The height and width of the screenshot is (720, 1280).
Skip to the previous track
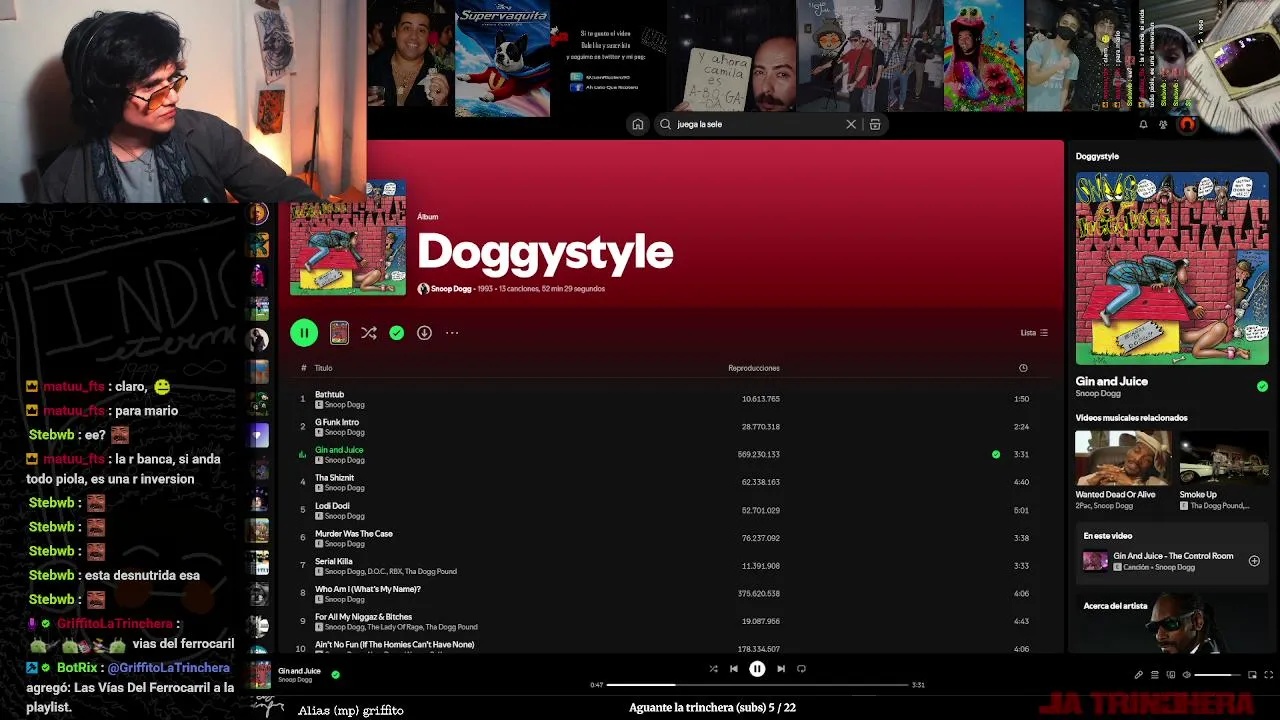point(734,669)
